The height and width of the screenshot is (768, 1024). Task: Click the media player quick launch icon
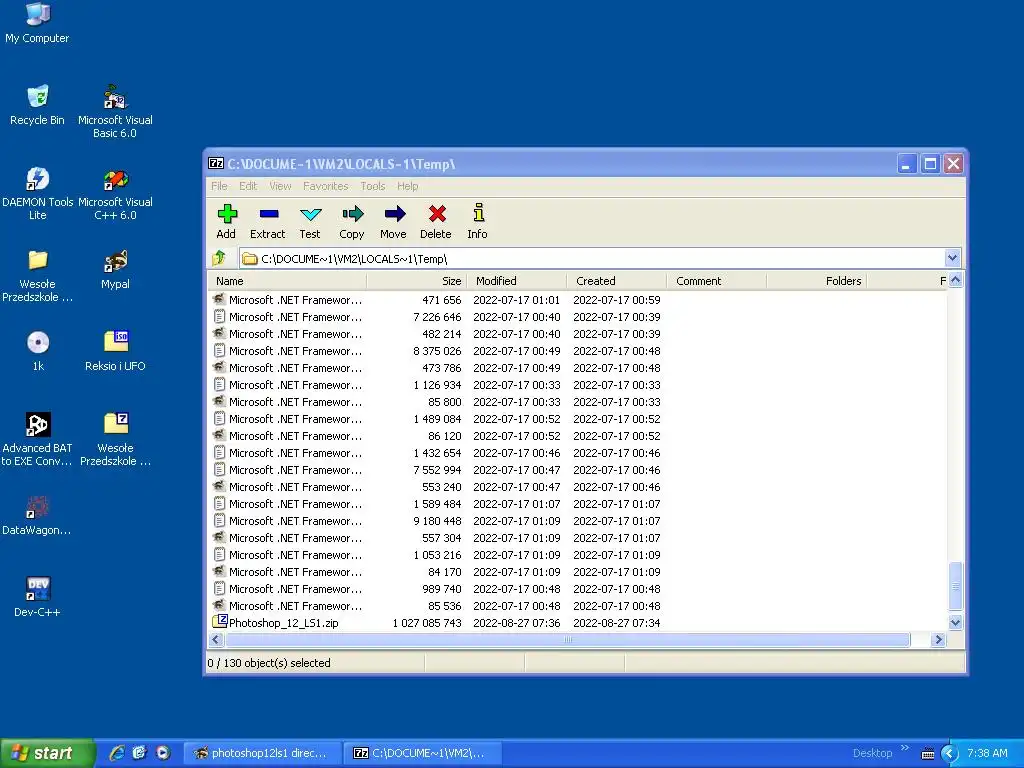163,753
